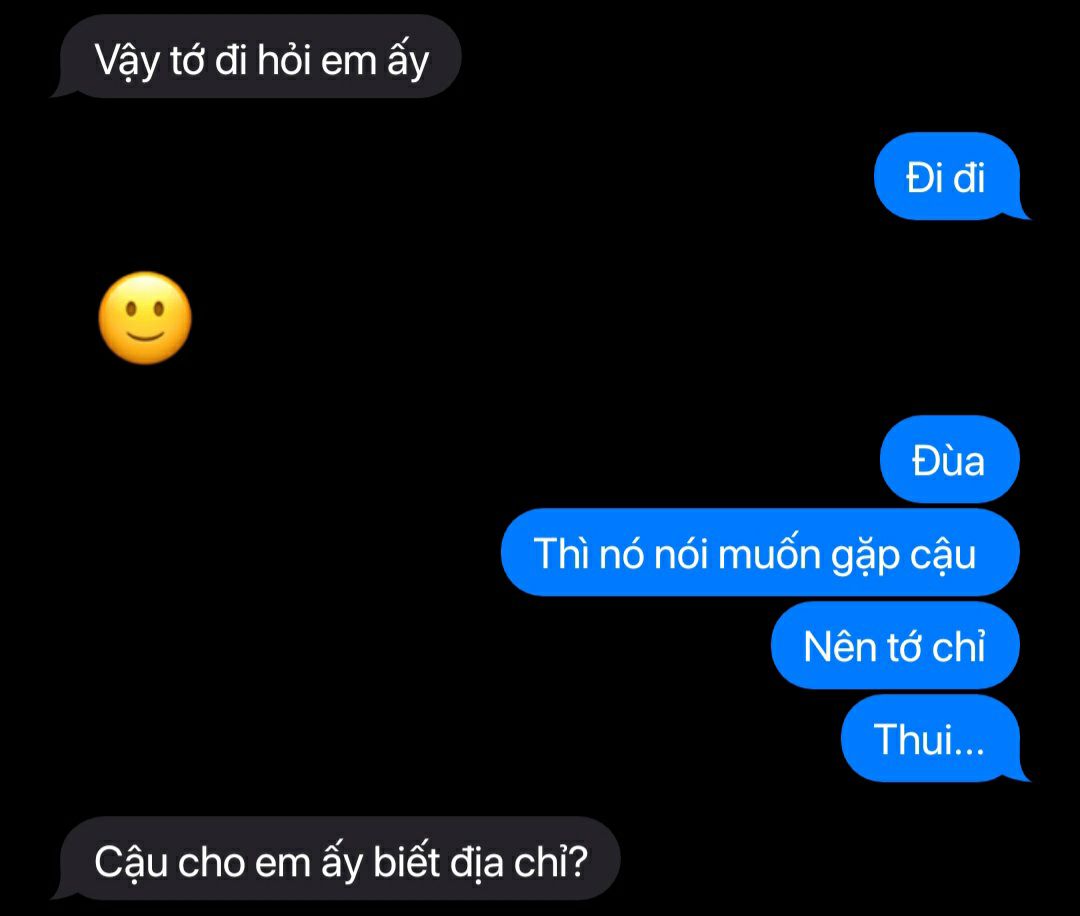This screenshot has height=916, width=1080.
Task: Click the word "ấy" in the top gray bubble
Action: (408, 62)
